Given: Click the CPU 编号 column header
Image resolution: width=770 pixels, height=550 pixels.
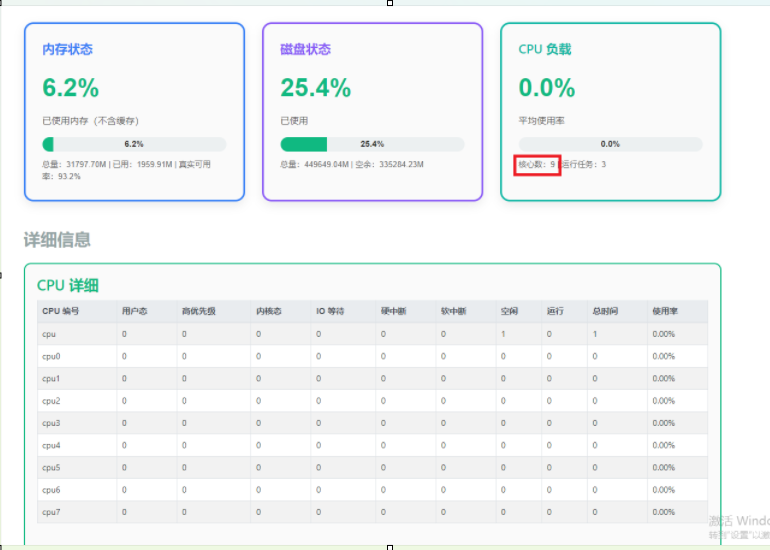Looking at the screenshot, I should tap(60, 311).
